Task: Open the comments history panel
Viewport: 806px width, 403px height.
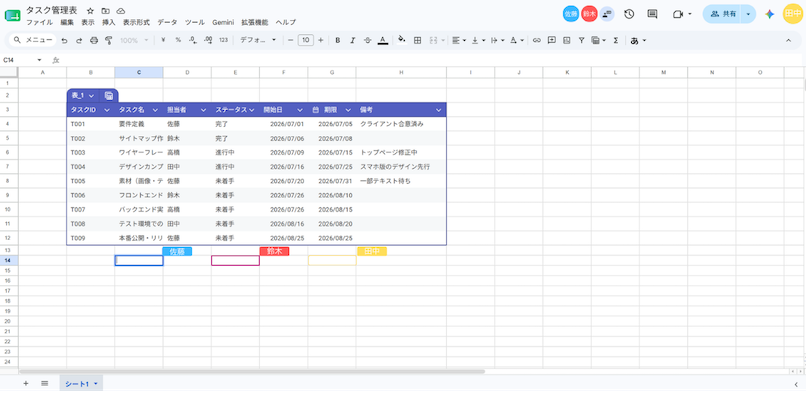Action: pos(652,14)
